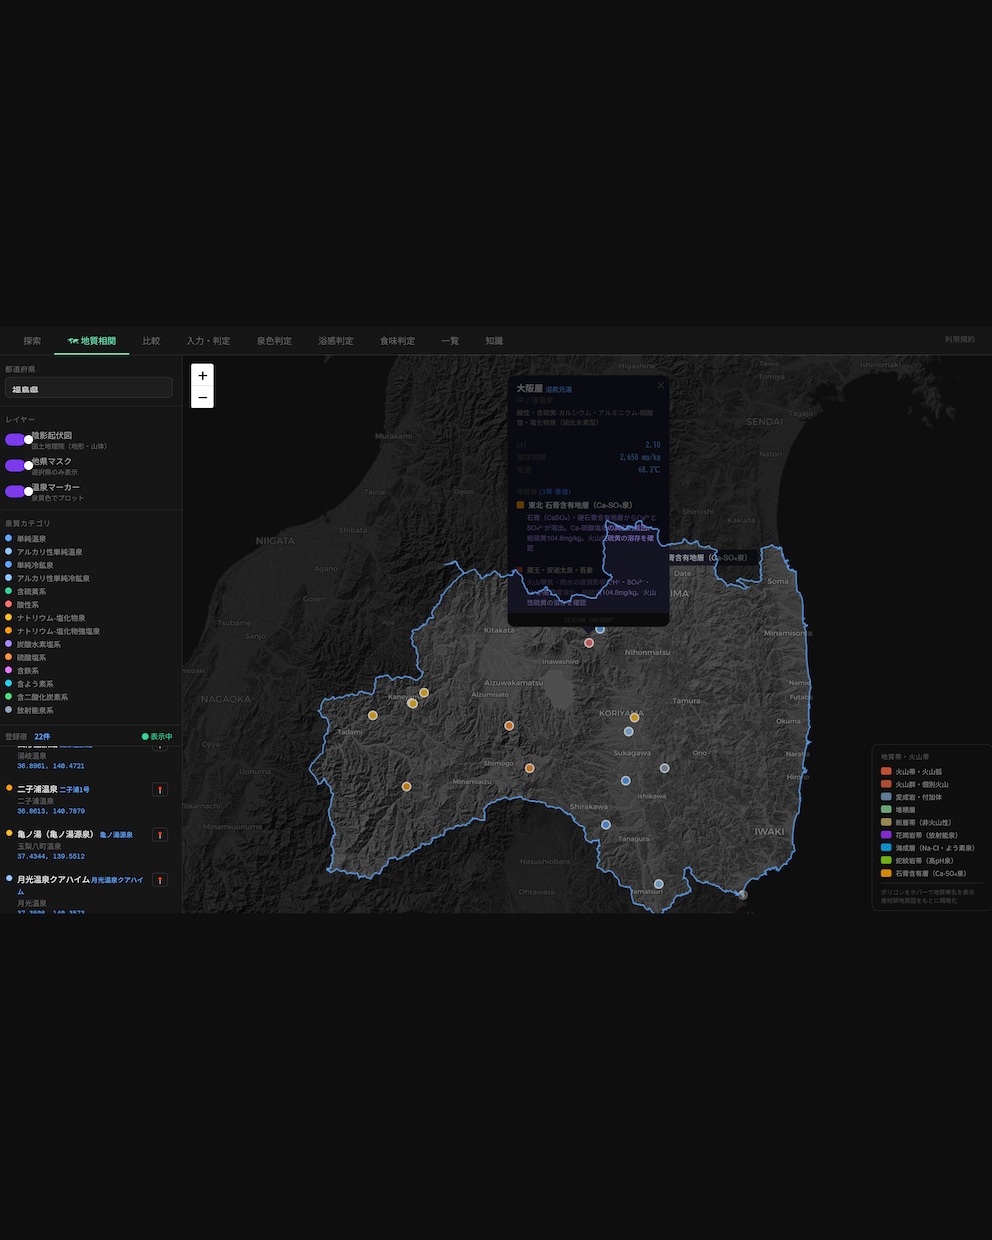Click the 表示中 status indicator
The height and width of the screenshot is (1240, 992).
tap(157, 737)
